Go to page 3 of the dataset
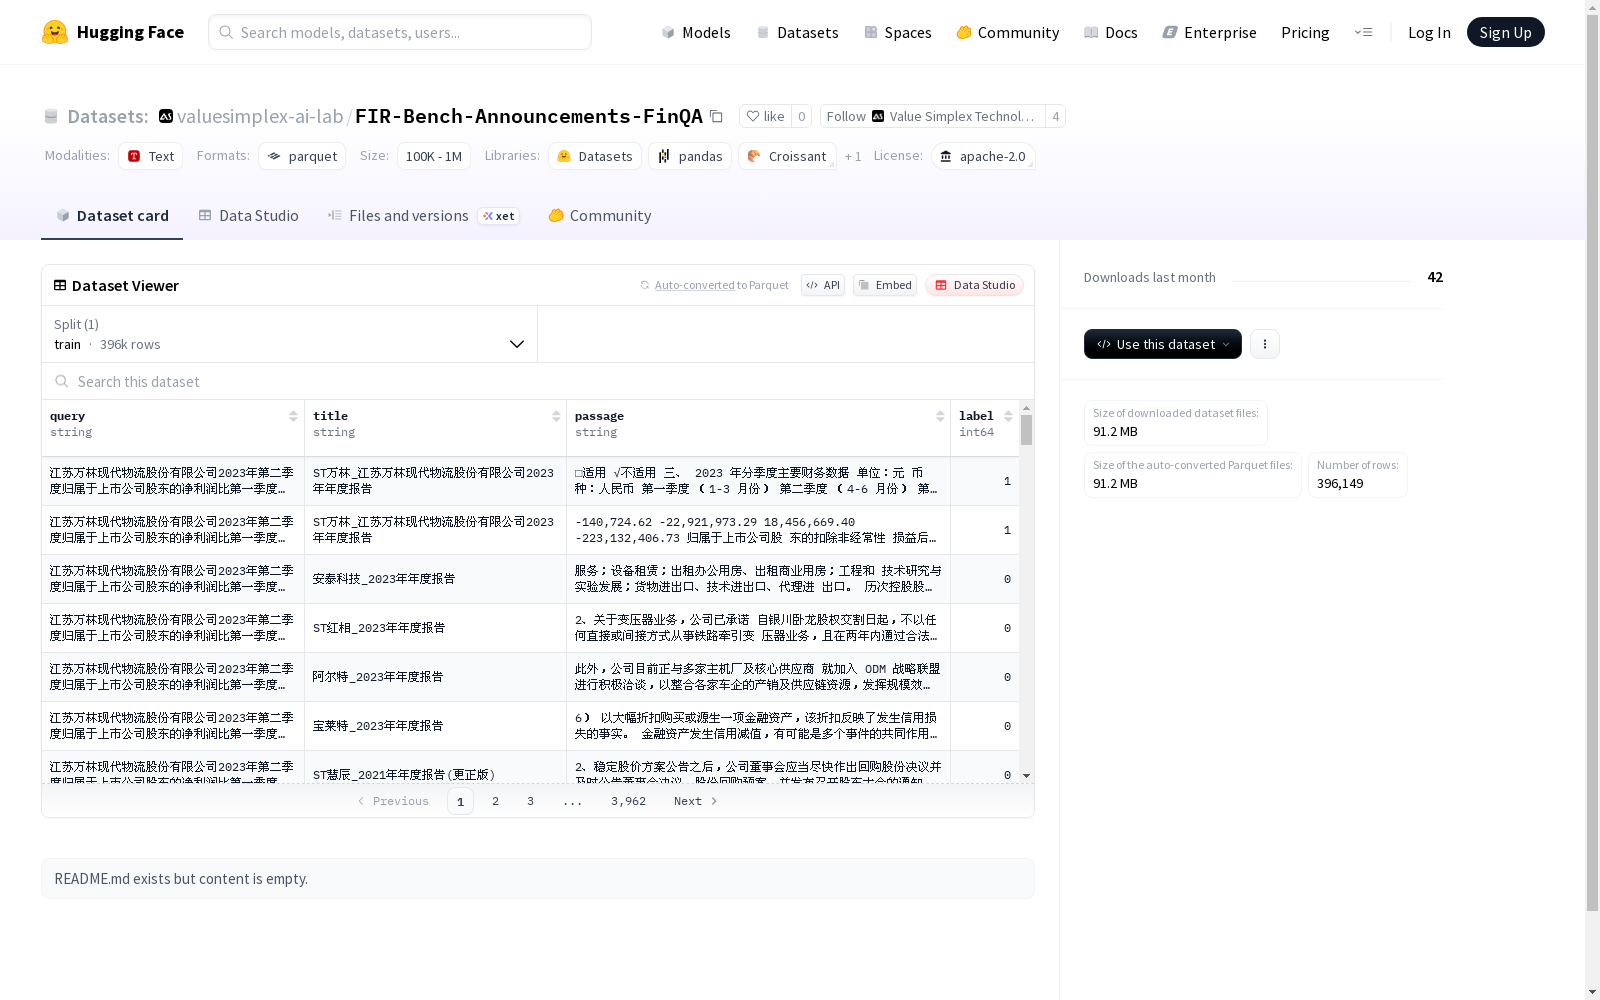 point(530,801)
